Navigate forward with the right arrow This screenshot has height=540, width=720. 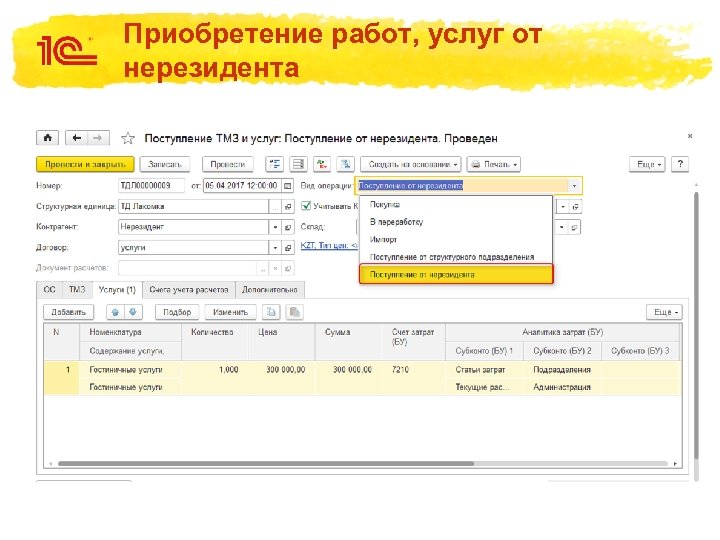pos(98,138)
